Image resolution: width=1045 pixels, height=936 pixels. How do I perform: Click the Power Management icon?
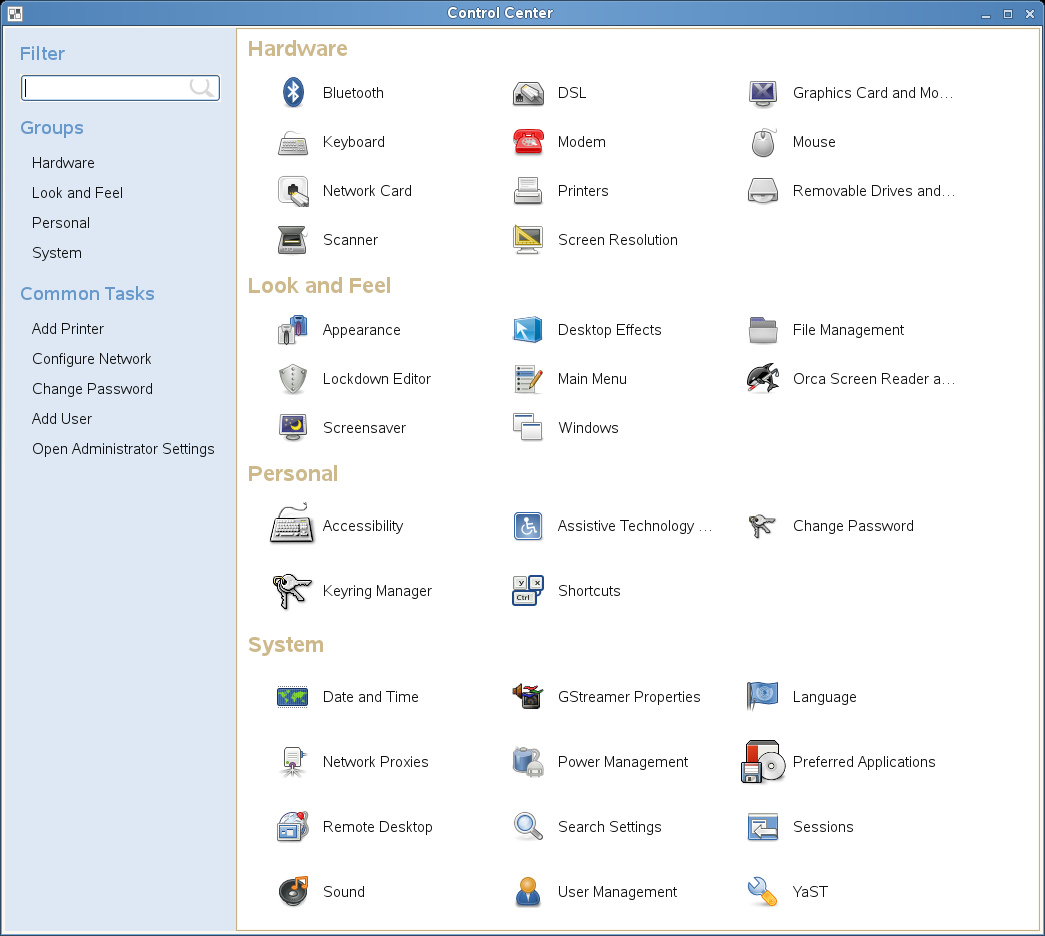528,762
